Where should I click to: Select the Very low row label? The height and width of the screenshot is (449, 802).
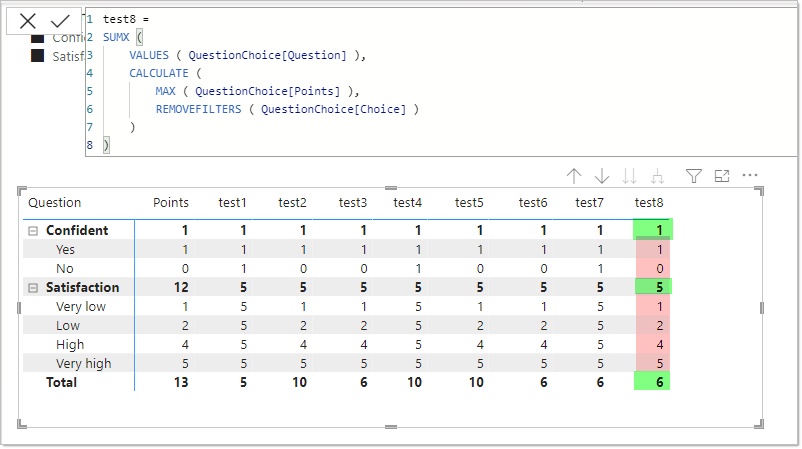81,307
